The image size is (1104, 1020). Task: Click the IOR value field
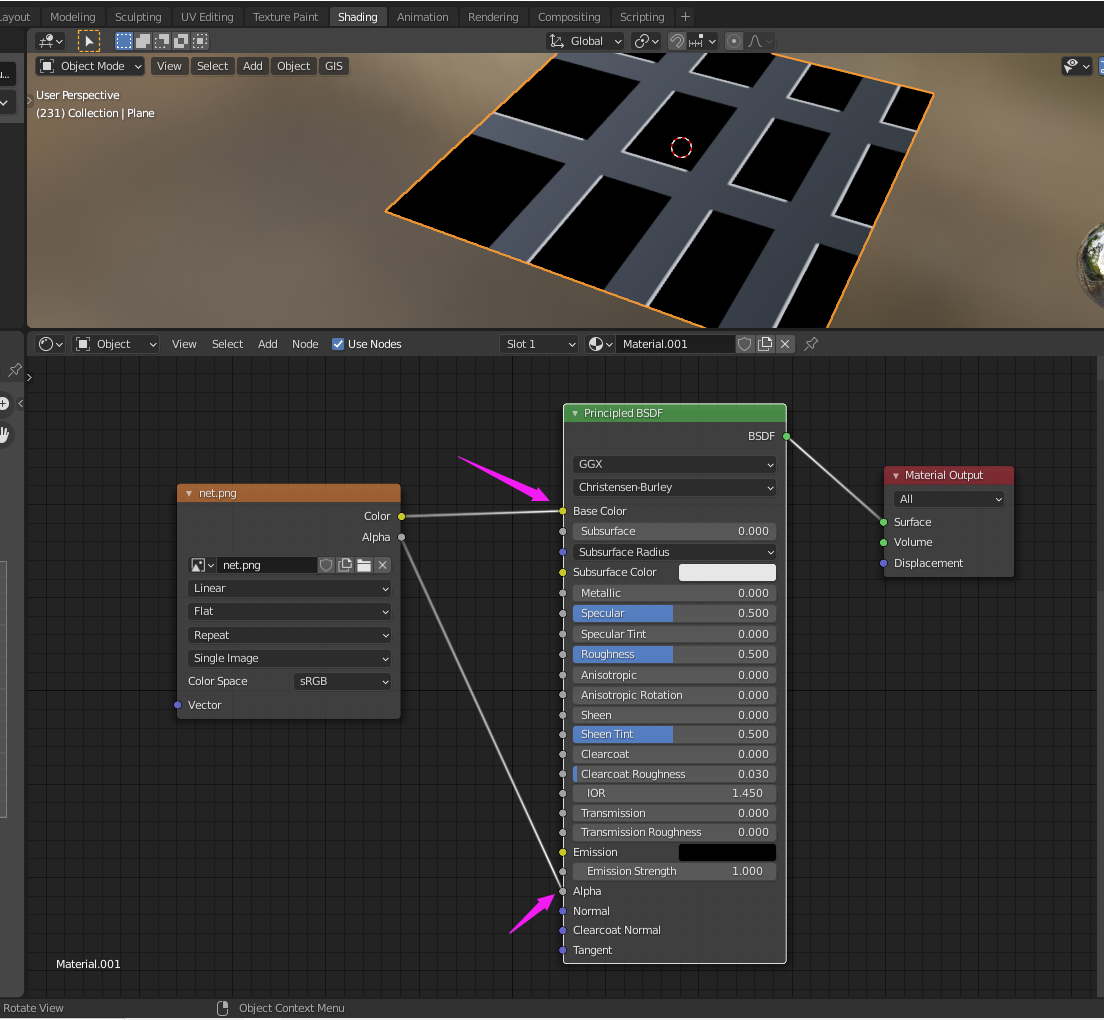[x=675, y=793]
